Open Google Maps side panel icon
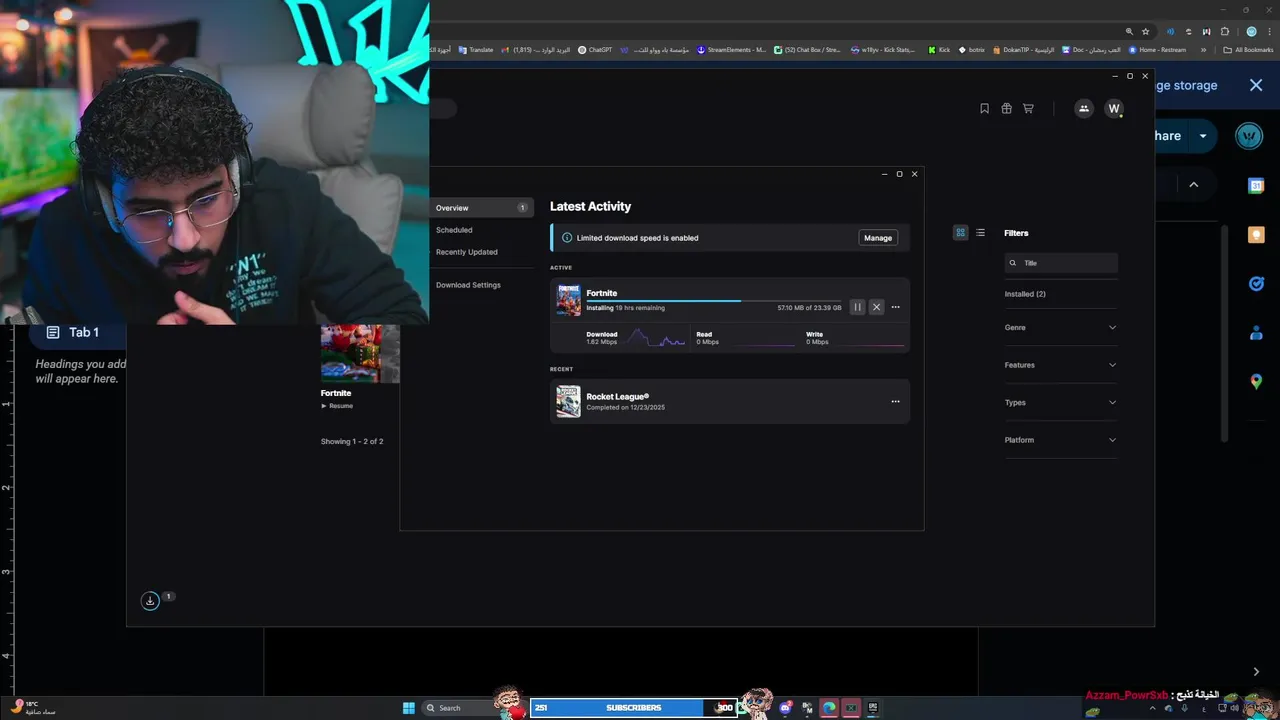Screen dimensions: 1280x720 tap(1256, 382)
